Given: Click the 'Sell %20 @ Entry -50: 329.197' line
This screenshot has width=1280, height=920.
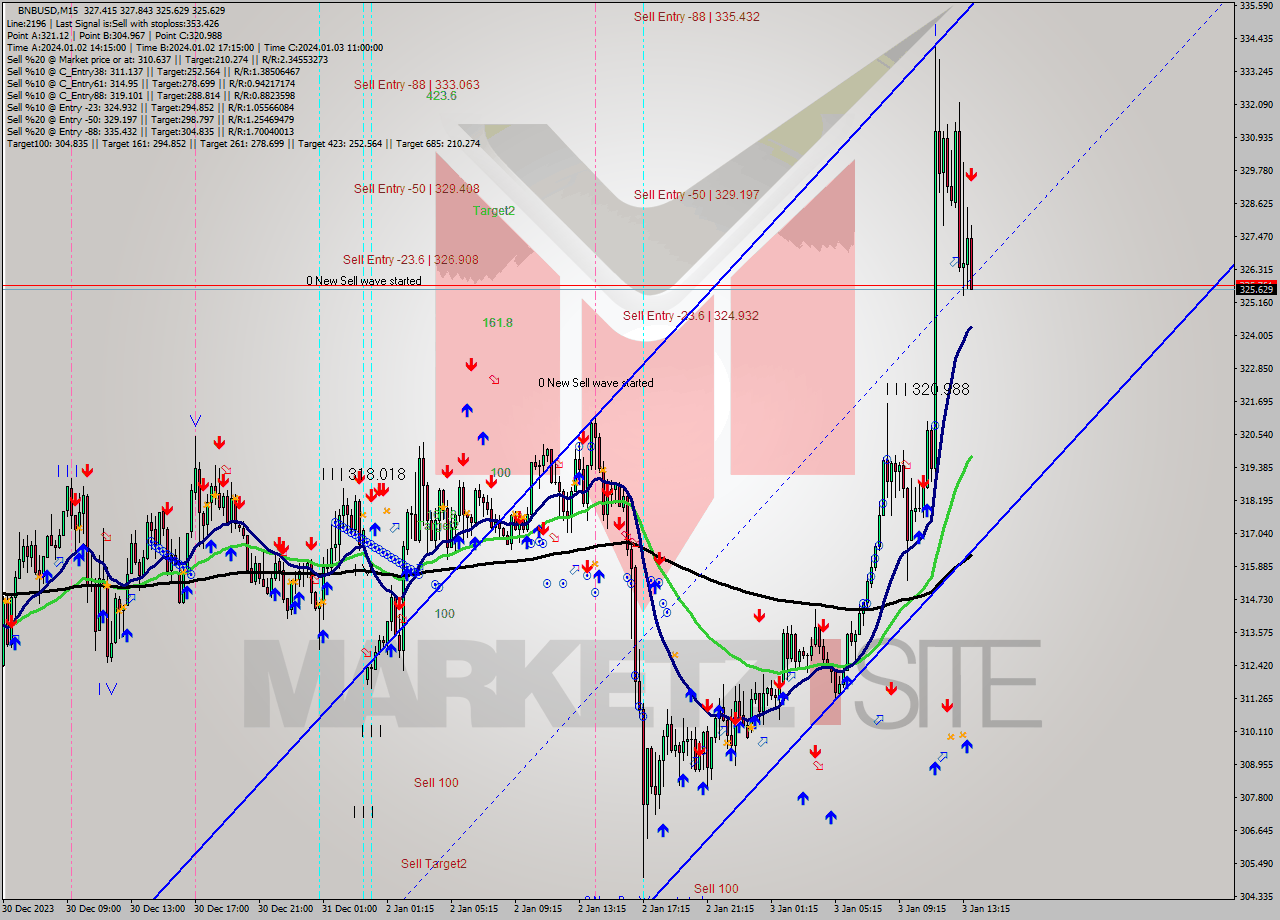Looking at the screenshot, I should (150, 119).
